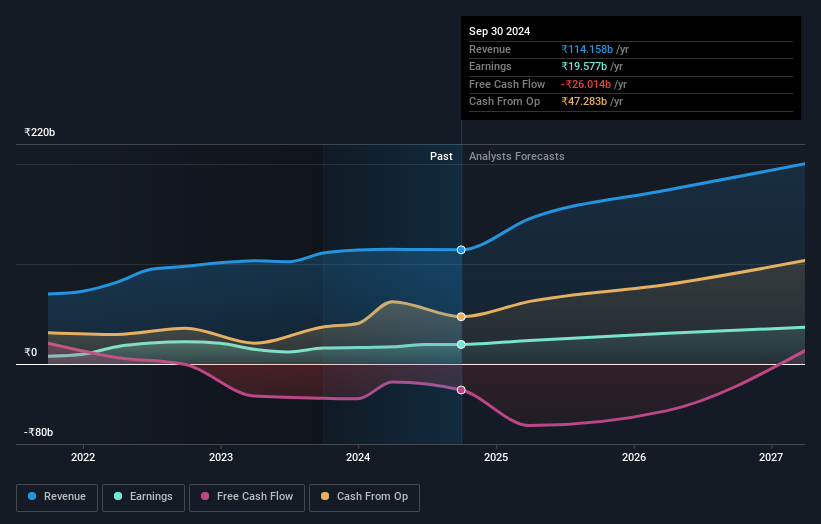The width and height of the screenshot is (821, 524).
Task: Select the Revenue data point marker on chart
Action: tap(461, 250)
